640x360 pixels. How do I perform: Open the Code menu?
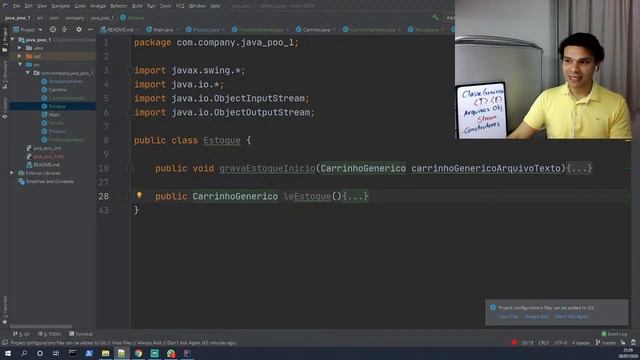pos(80,6)
